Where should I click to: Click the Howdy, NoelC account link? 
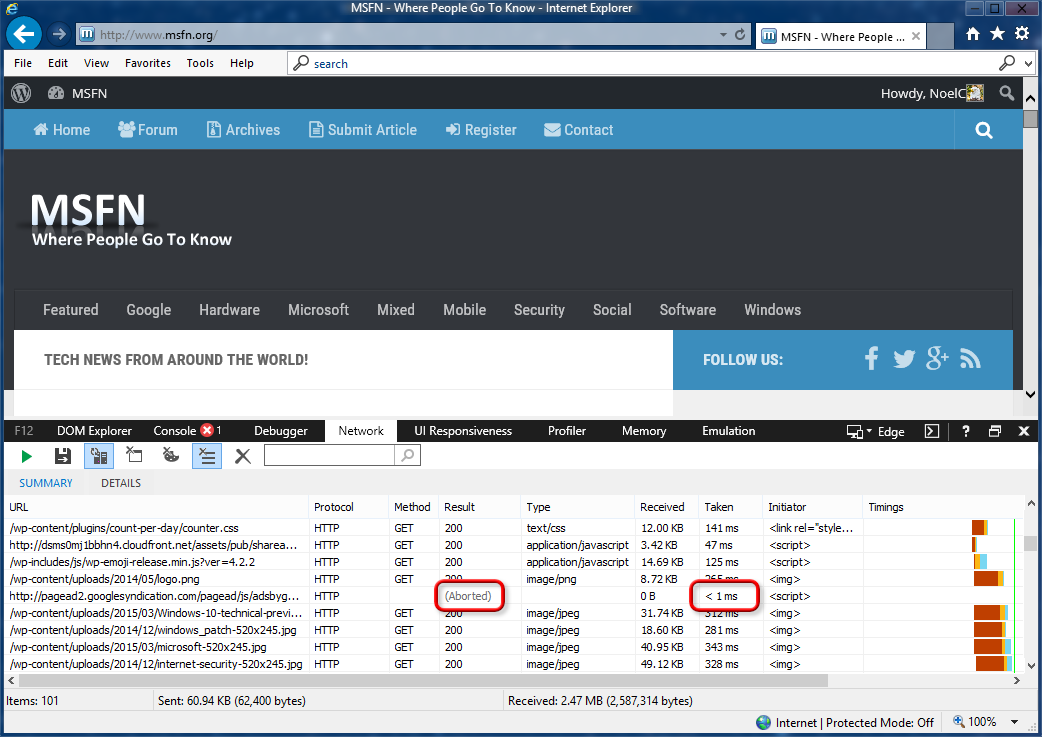[x=932, y=93]
